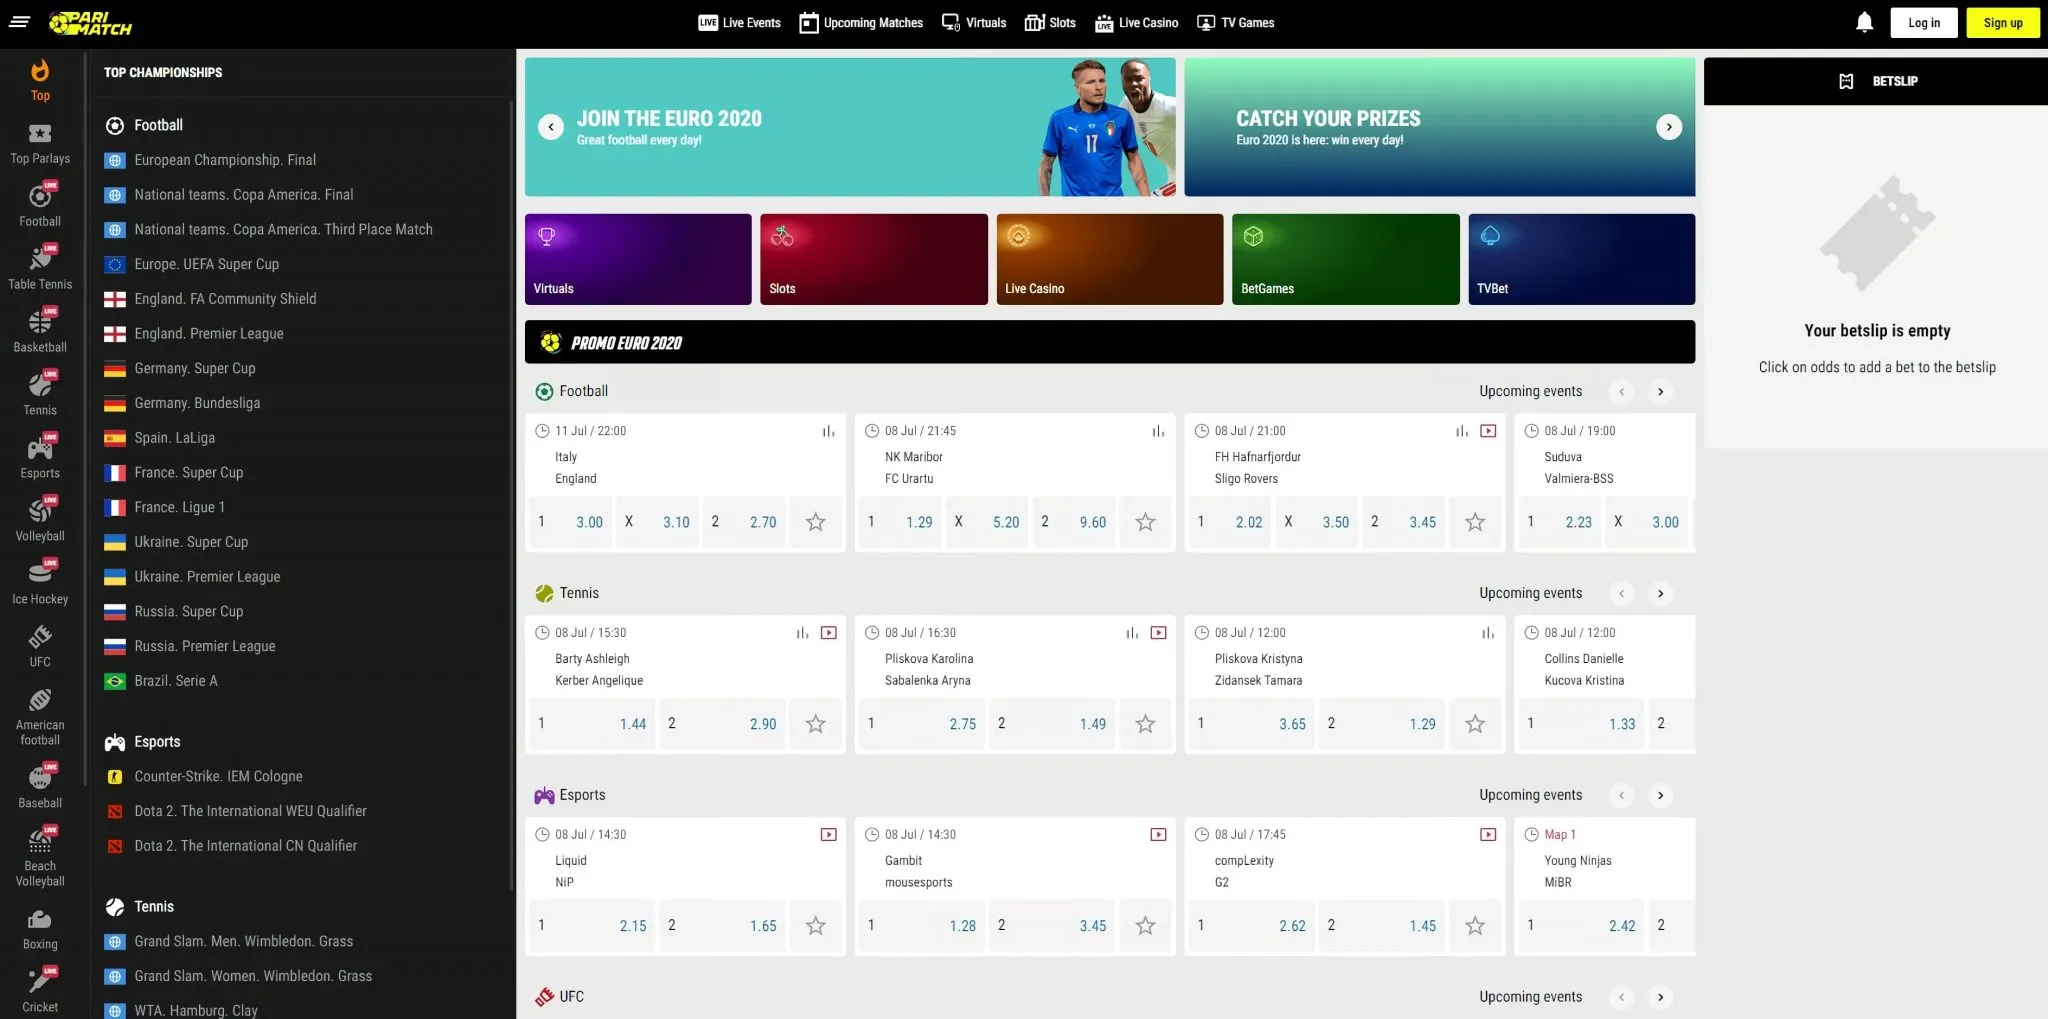
Task: Click the previous arrow on the Euro 2020 banner
Action: coord(550,127)
